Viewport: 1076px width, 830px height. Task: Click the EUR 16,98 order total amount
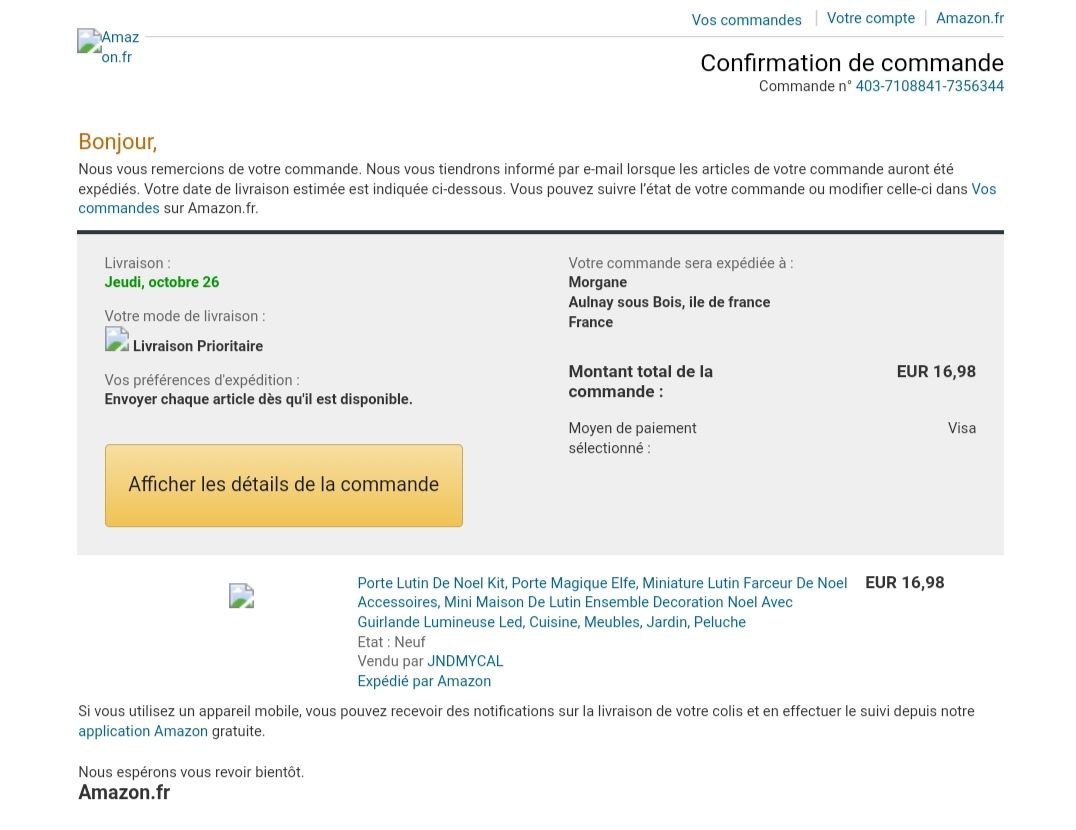[935, 371]
